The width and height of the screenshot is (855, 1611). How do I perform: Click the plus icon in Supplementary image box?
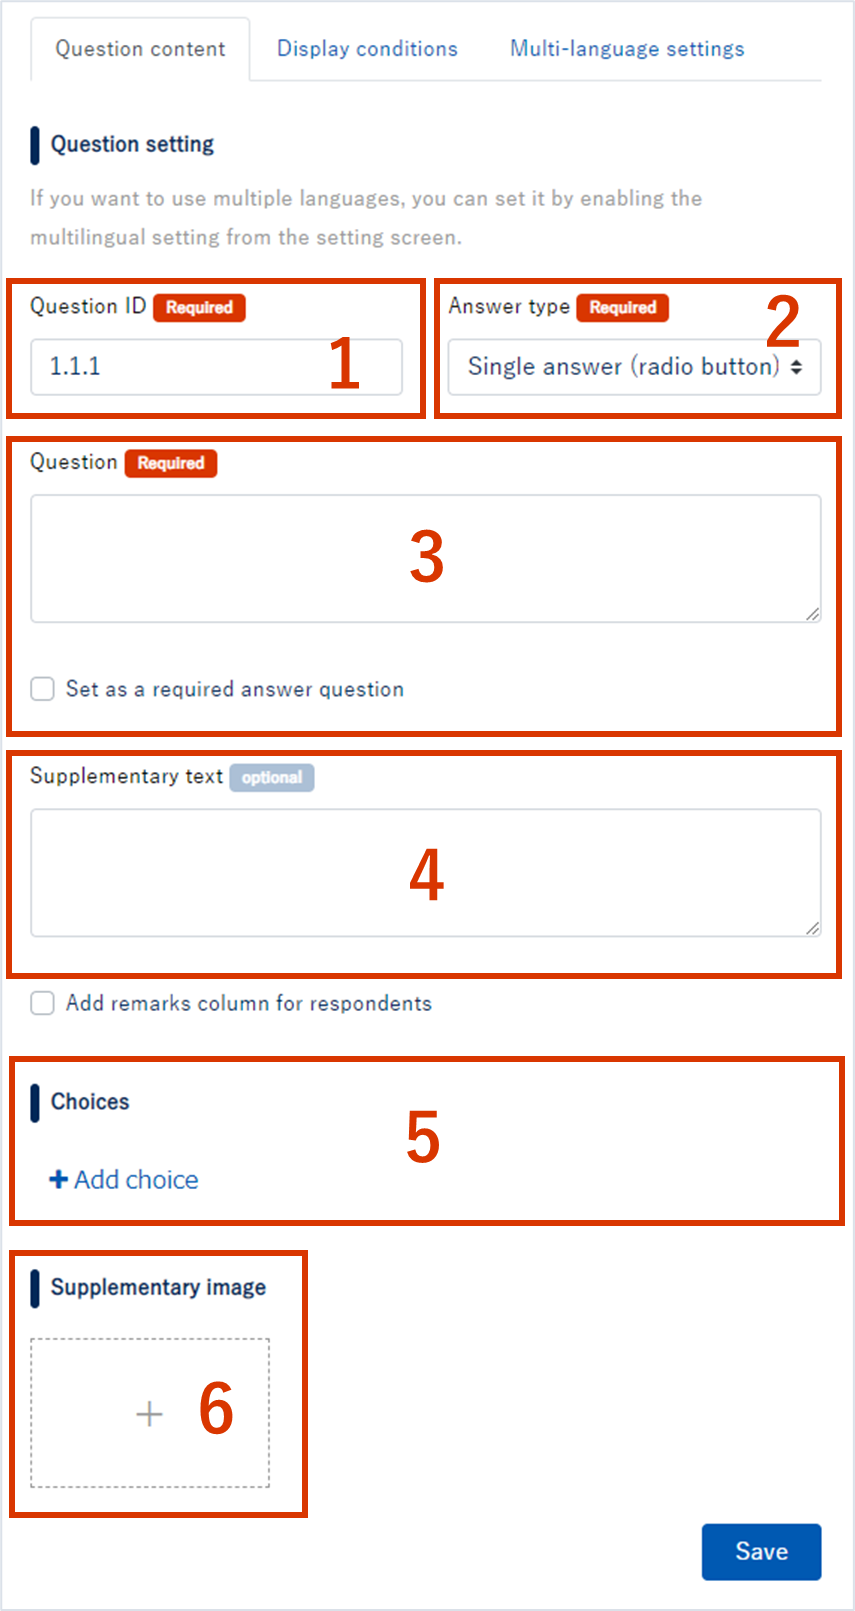tap(149, 1413)
